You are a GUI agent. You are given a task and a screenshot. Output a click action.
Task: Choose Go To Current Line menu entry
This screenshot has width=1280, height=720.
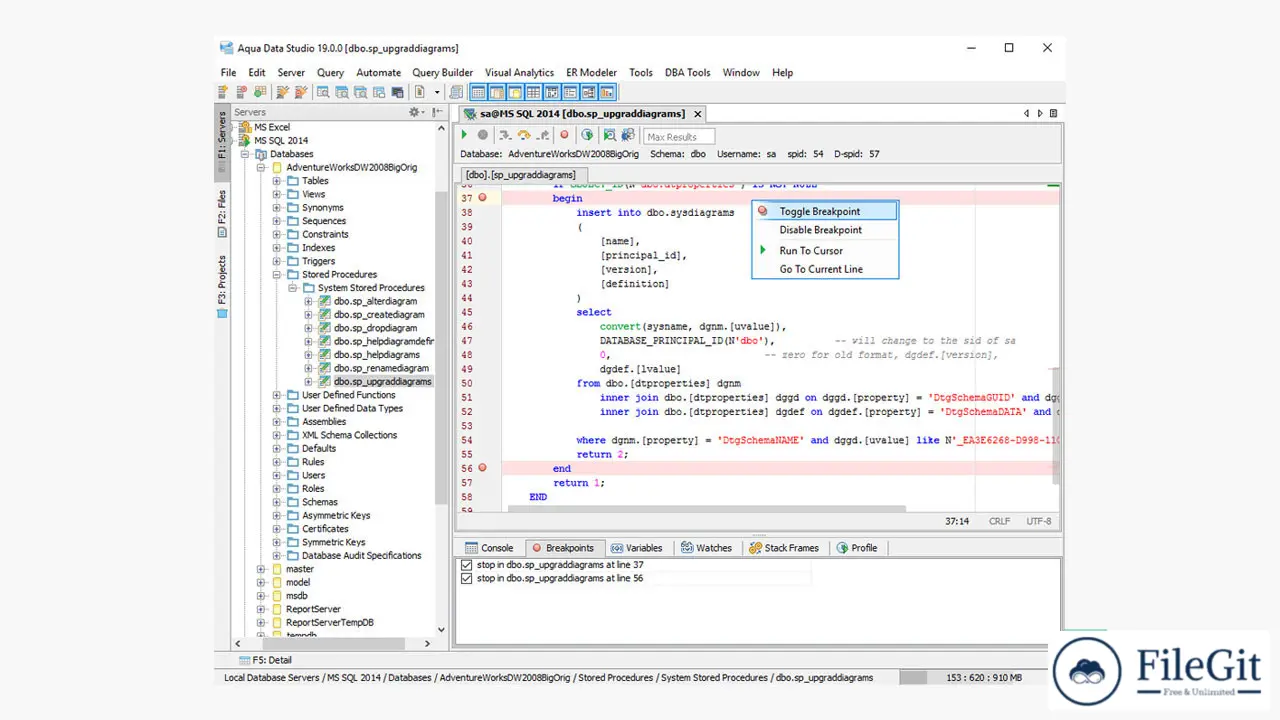(825, 269)
